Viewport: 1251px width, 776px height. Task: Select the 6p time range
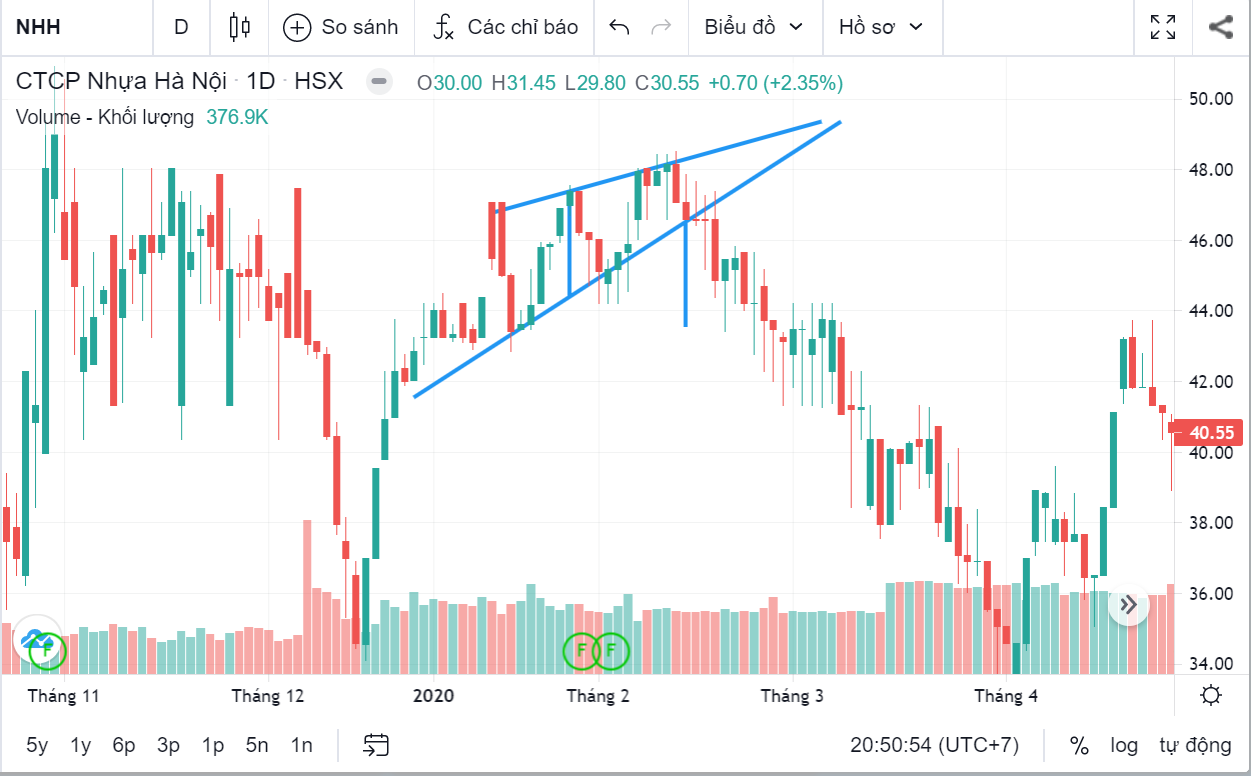point(124,745)
